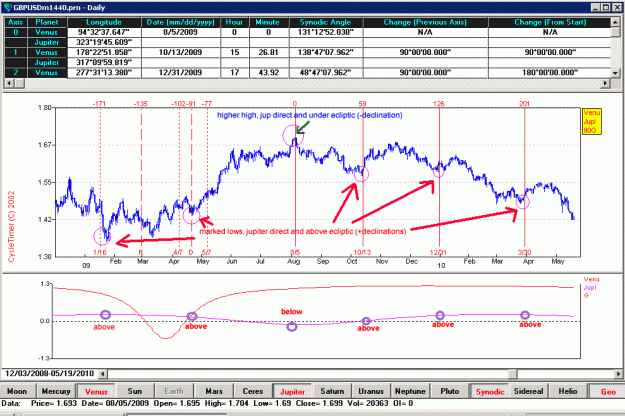
Task: Click the Change (From Start) header
Action: pos(550,22)
